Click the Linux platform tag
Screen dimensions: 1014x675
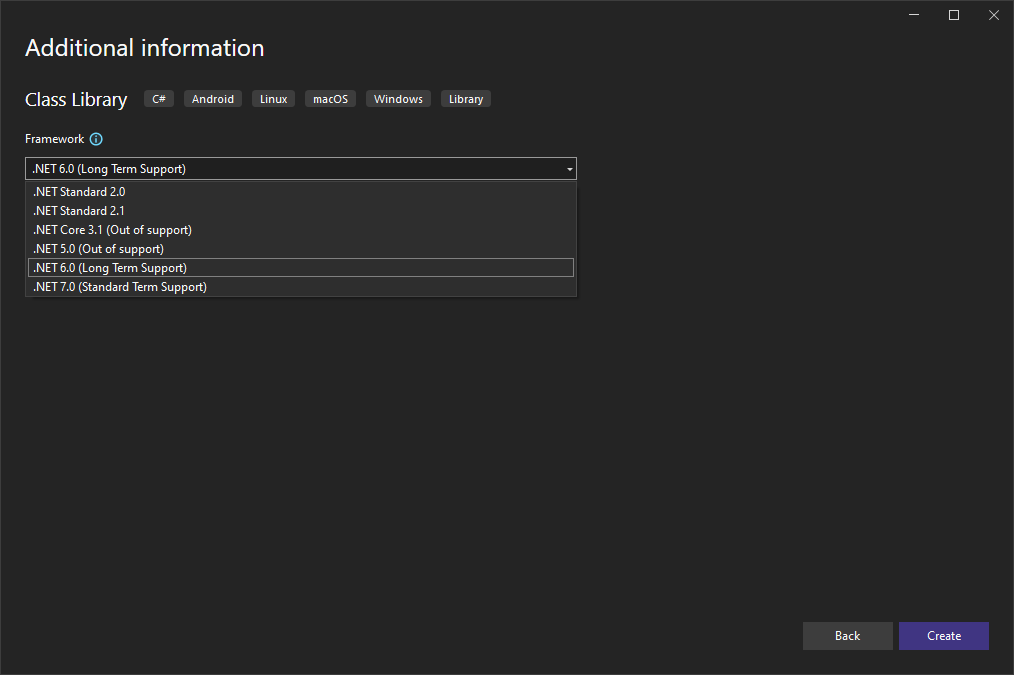[273, 99]
